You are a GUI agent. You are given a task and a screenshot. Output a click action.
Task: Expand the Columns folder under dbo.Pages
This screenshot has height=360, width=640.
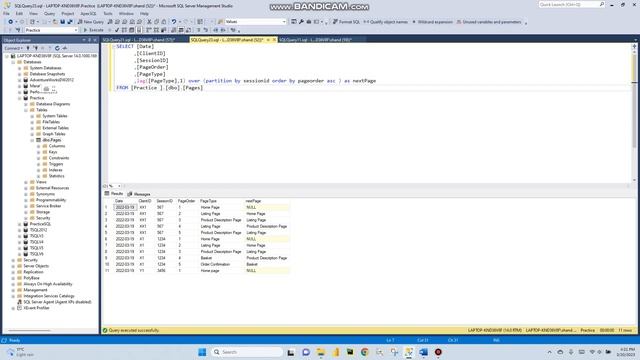(x=39, y=146)
